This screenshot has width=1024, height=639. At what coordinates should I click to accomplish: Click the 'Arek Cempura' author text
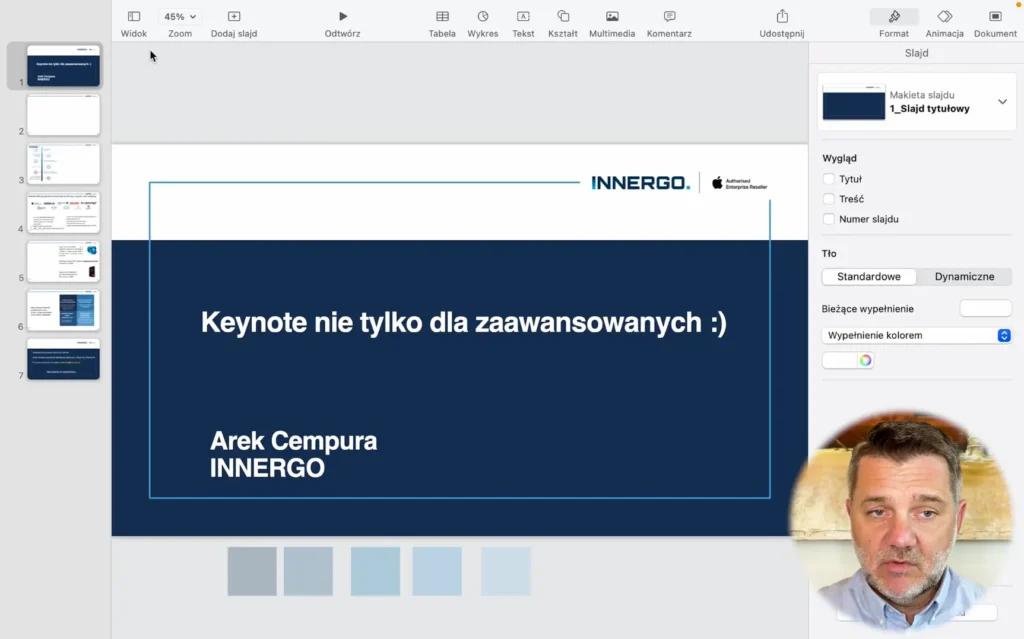coord(293,441)
